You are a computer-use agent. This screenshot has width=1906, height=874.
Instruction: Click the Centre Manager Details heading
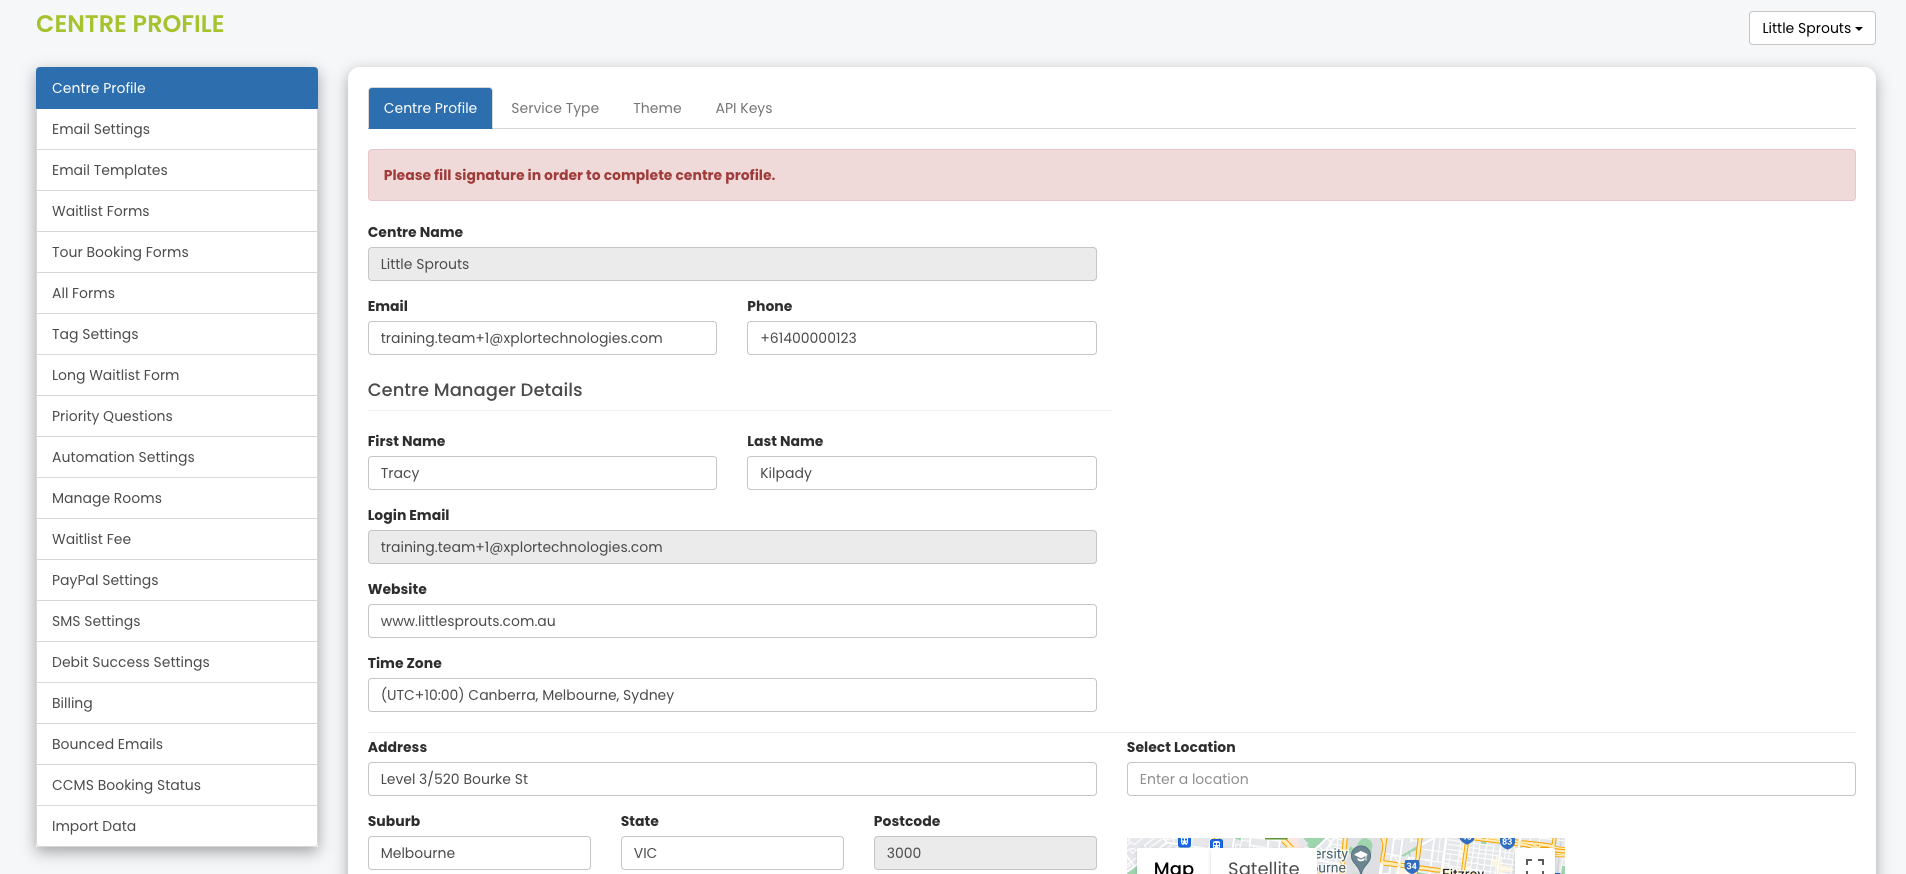[475, 390]
